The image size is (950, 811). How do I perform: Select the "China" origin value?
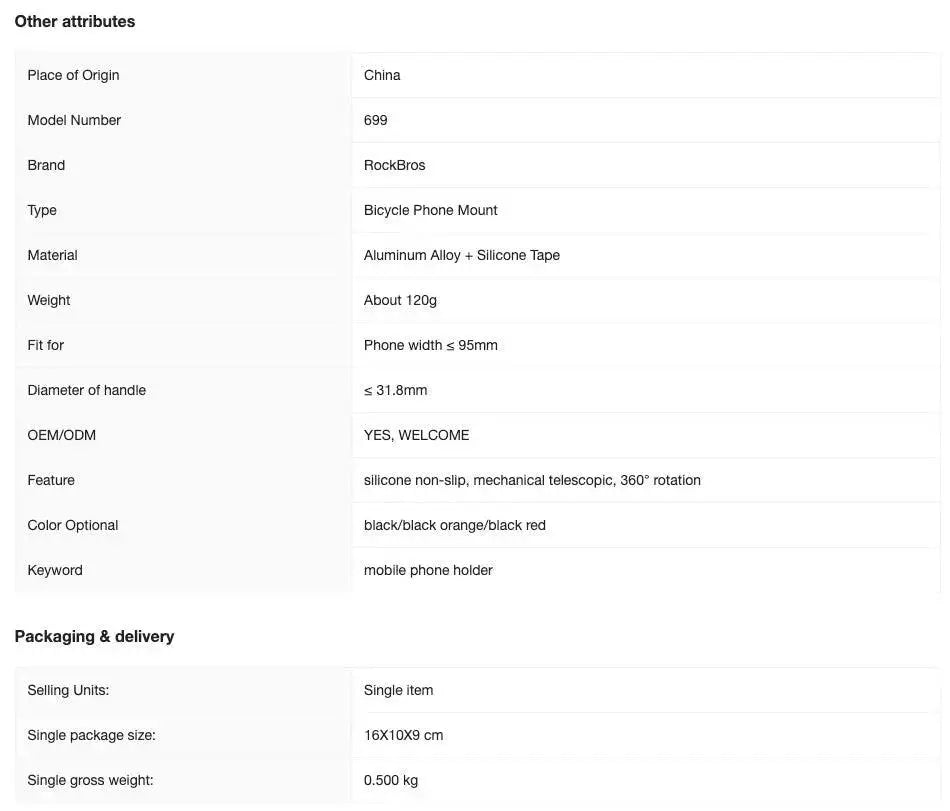(382, 75)
